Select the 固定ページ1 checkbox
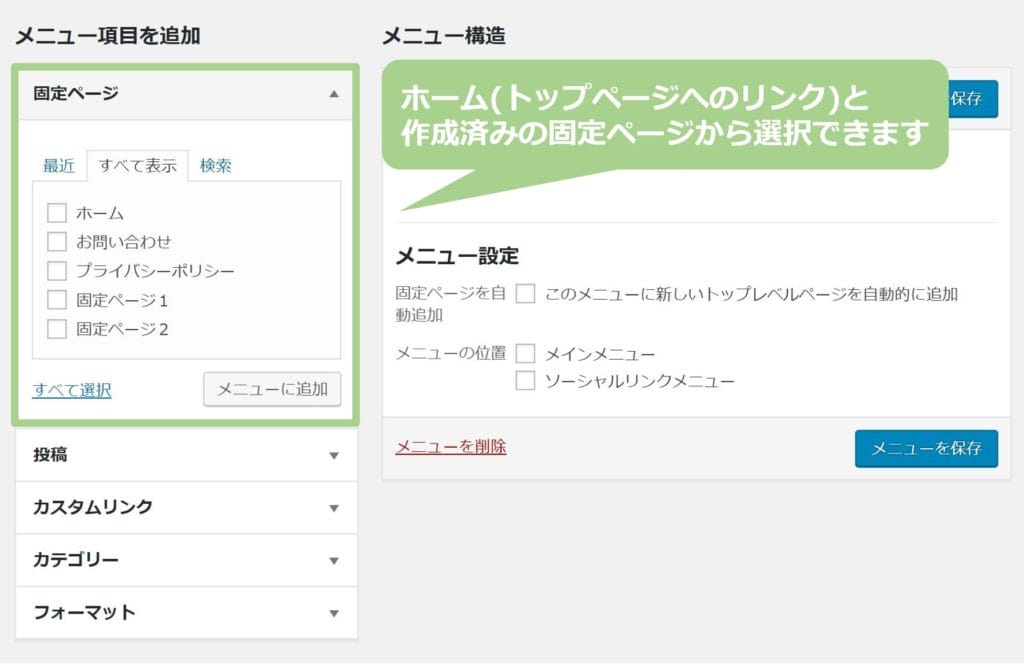Screen dimensions: 1024x664 [57, 300]
